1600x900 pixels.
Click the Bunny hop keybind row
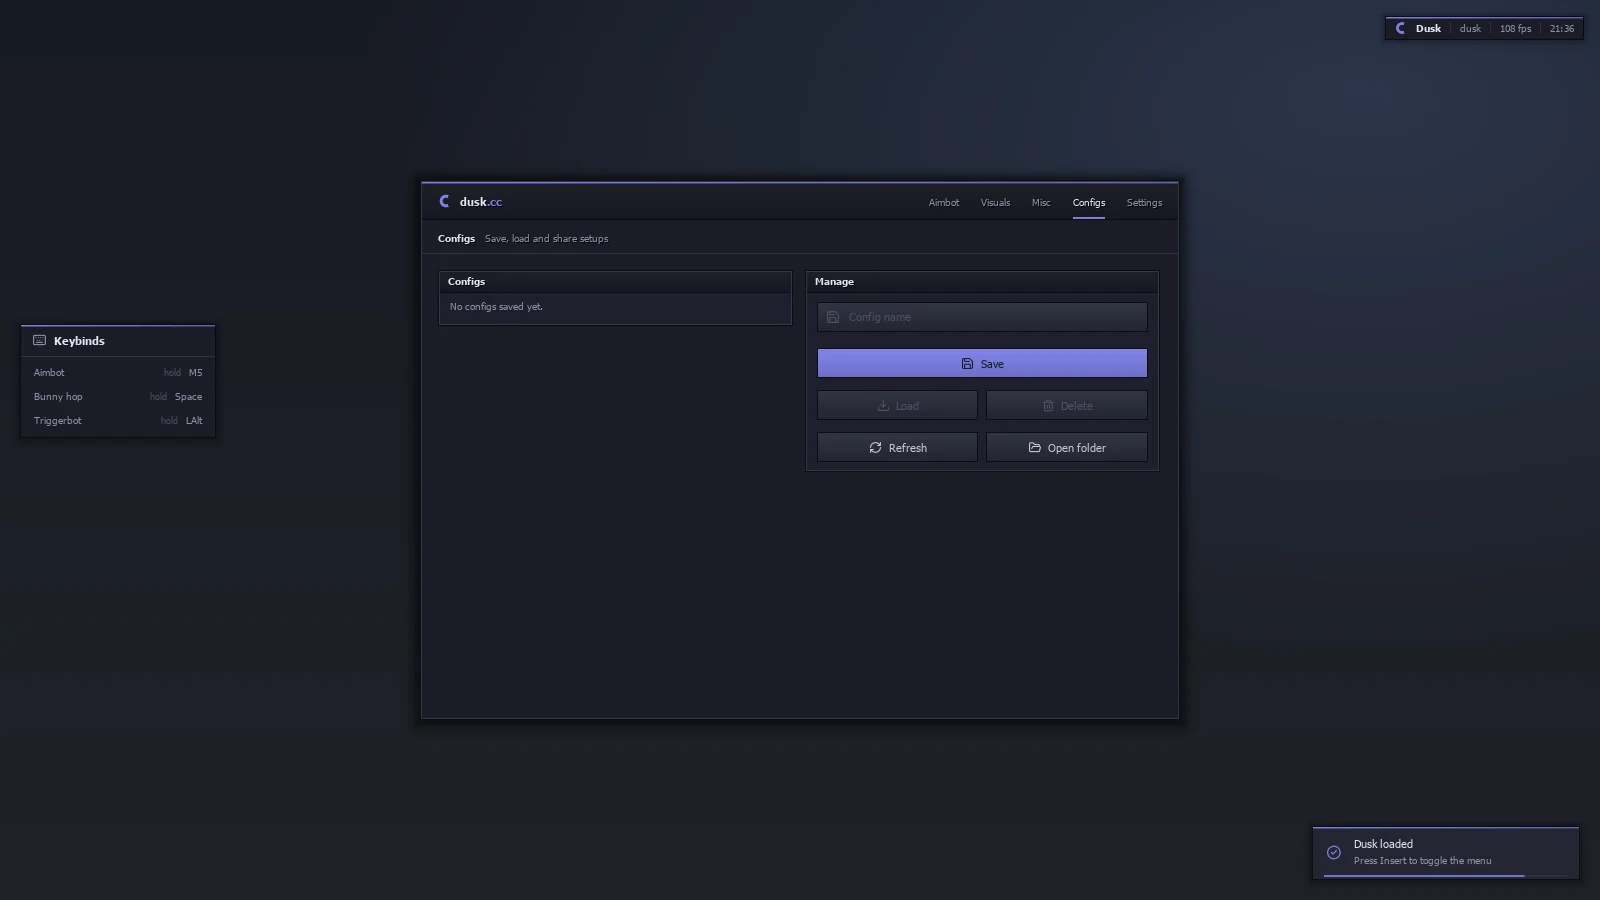pyautogui.click(x=118, y=396)
